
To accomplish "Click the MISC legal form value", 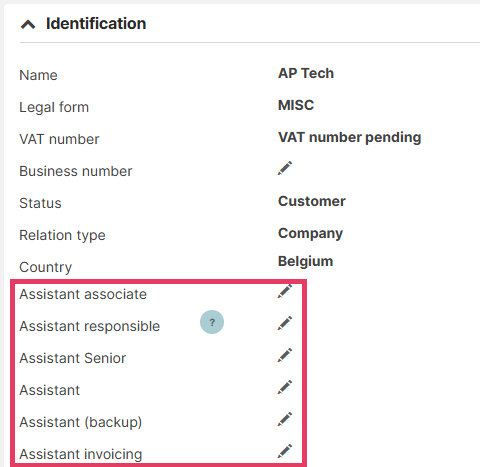I will point(296,105).
